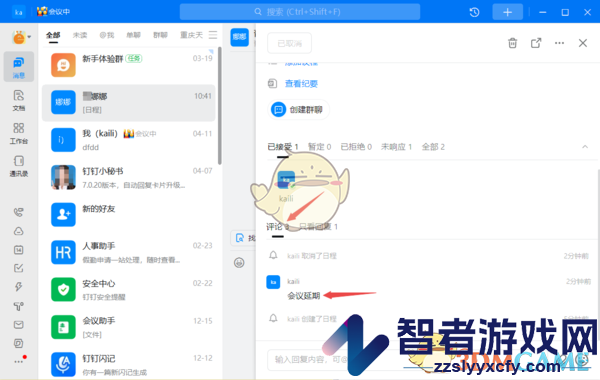Screen dimensions: 600x380
Task: Select the 群聊 filter tab
Action: pos(160,35)
